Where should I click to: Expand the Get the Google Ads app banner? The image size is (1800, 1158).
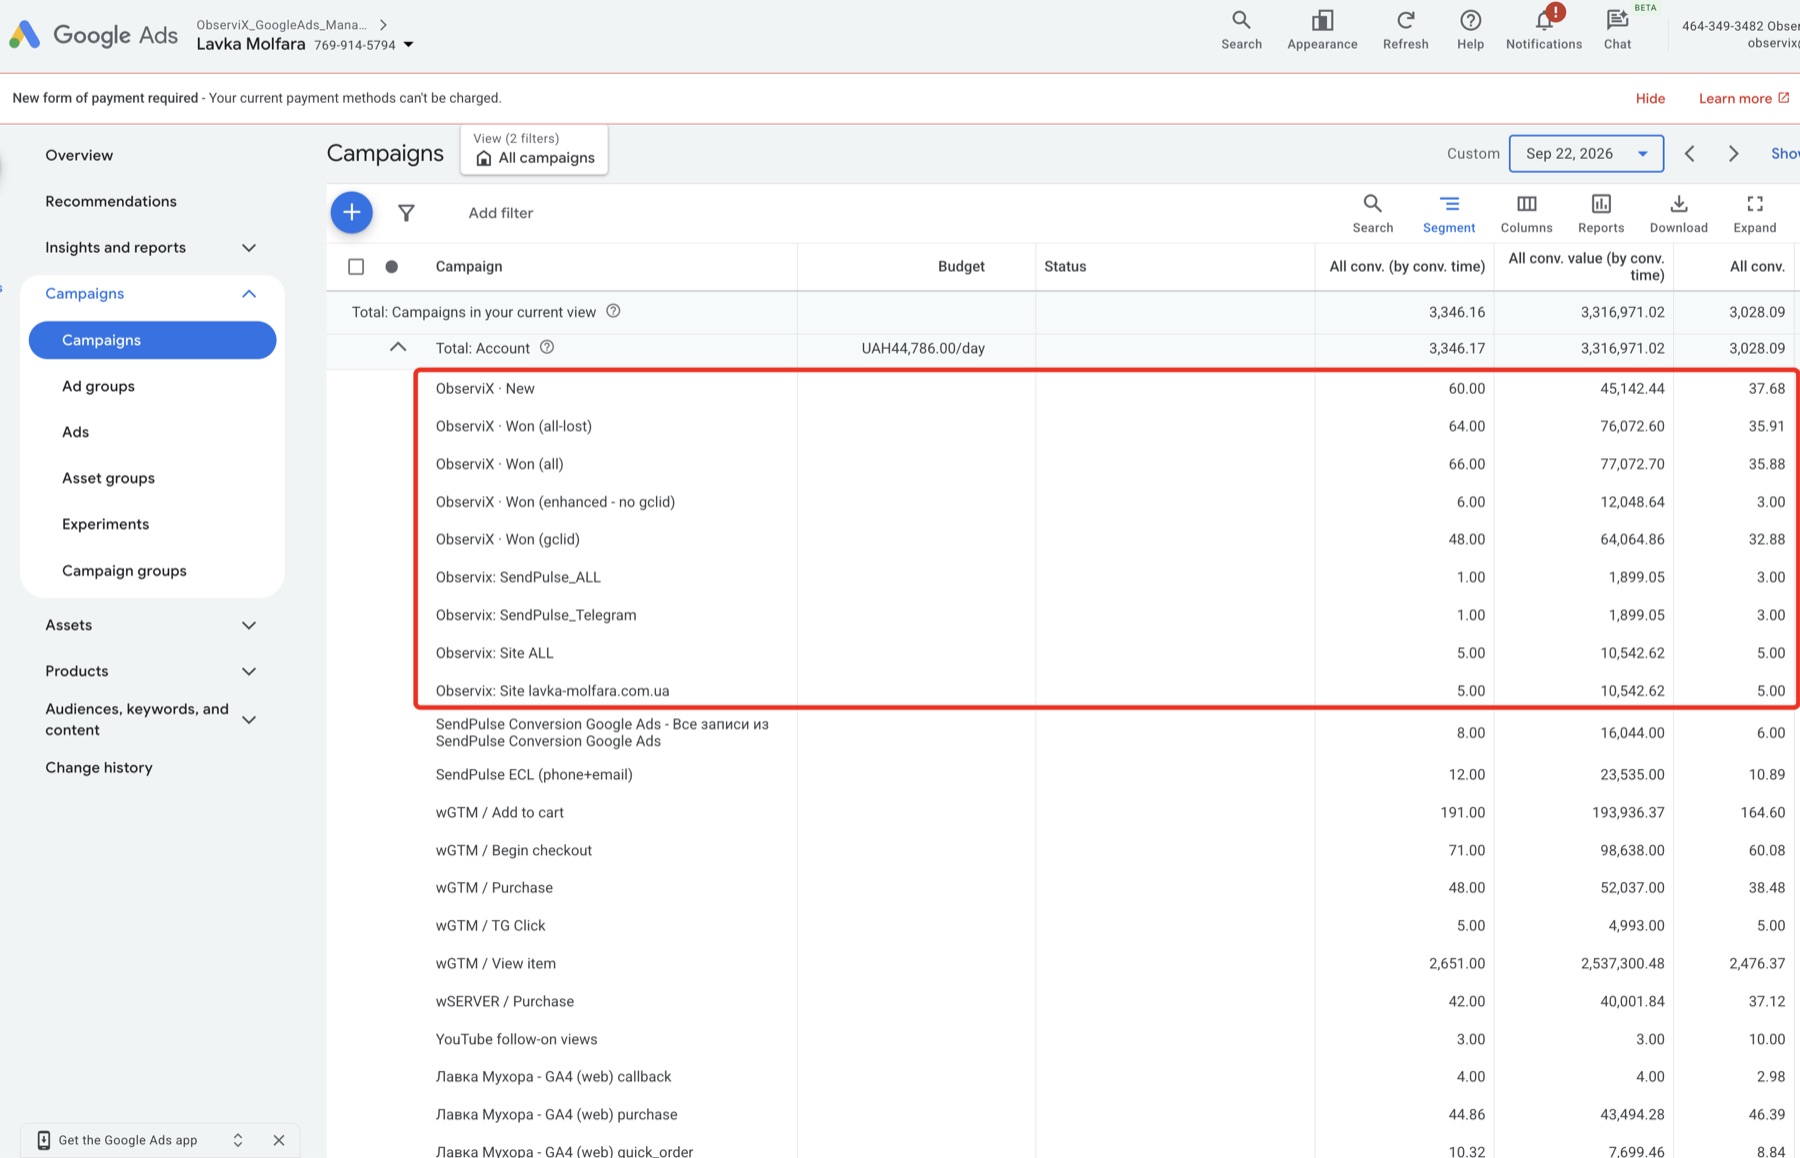pyautogui.click(x=238, y=1140)
